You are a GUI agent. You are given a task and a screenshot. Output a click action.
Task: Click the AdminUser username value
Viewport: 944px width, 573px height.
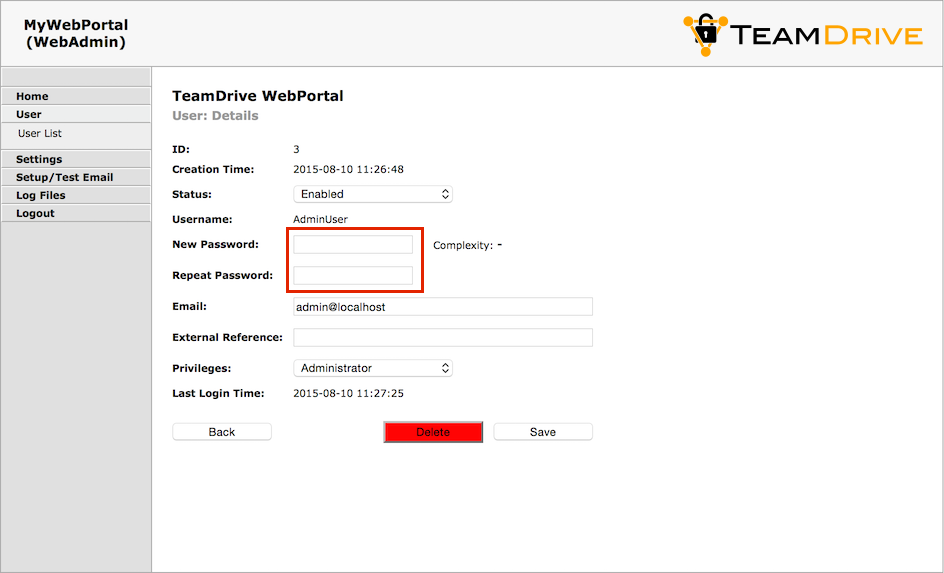click(x=320, y=220)
